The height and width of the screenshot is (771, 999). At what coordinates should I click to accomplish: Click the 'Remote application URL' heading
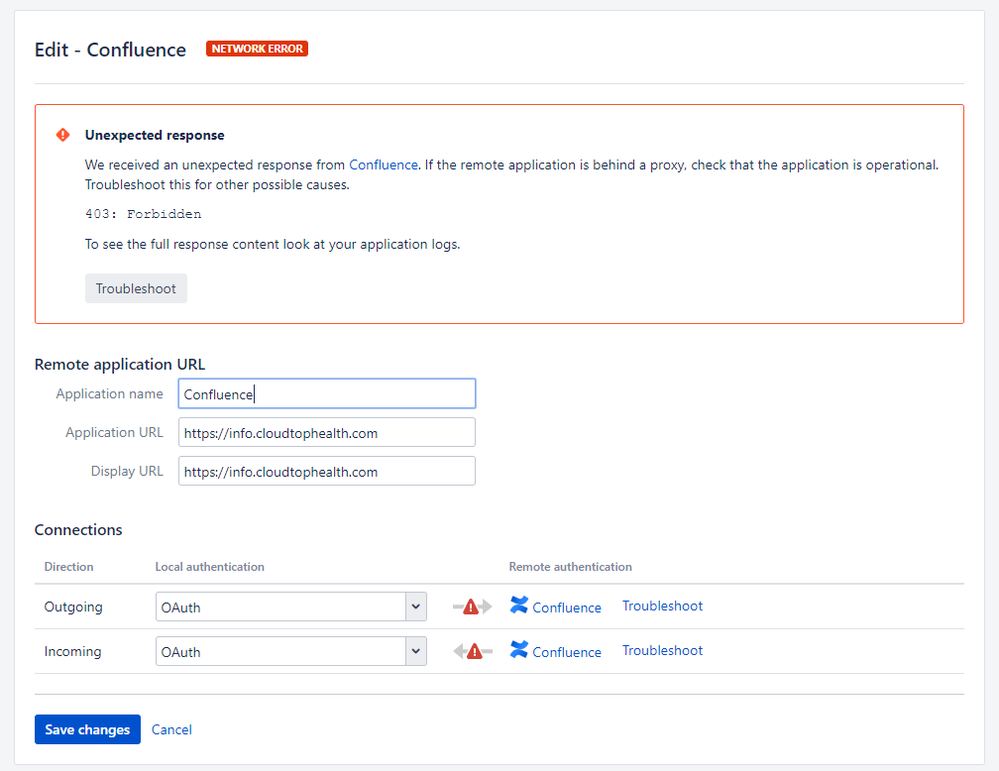pyautogui.click(x=120, y=364)
